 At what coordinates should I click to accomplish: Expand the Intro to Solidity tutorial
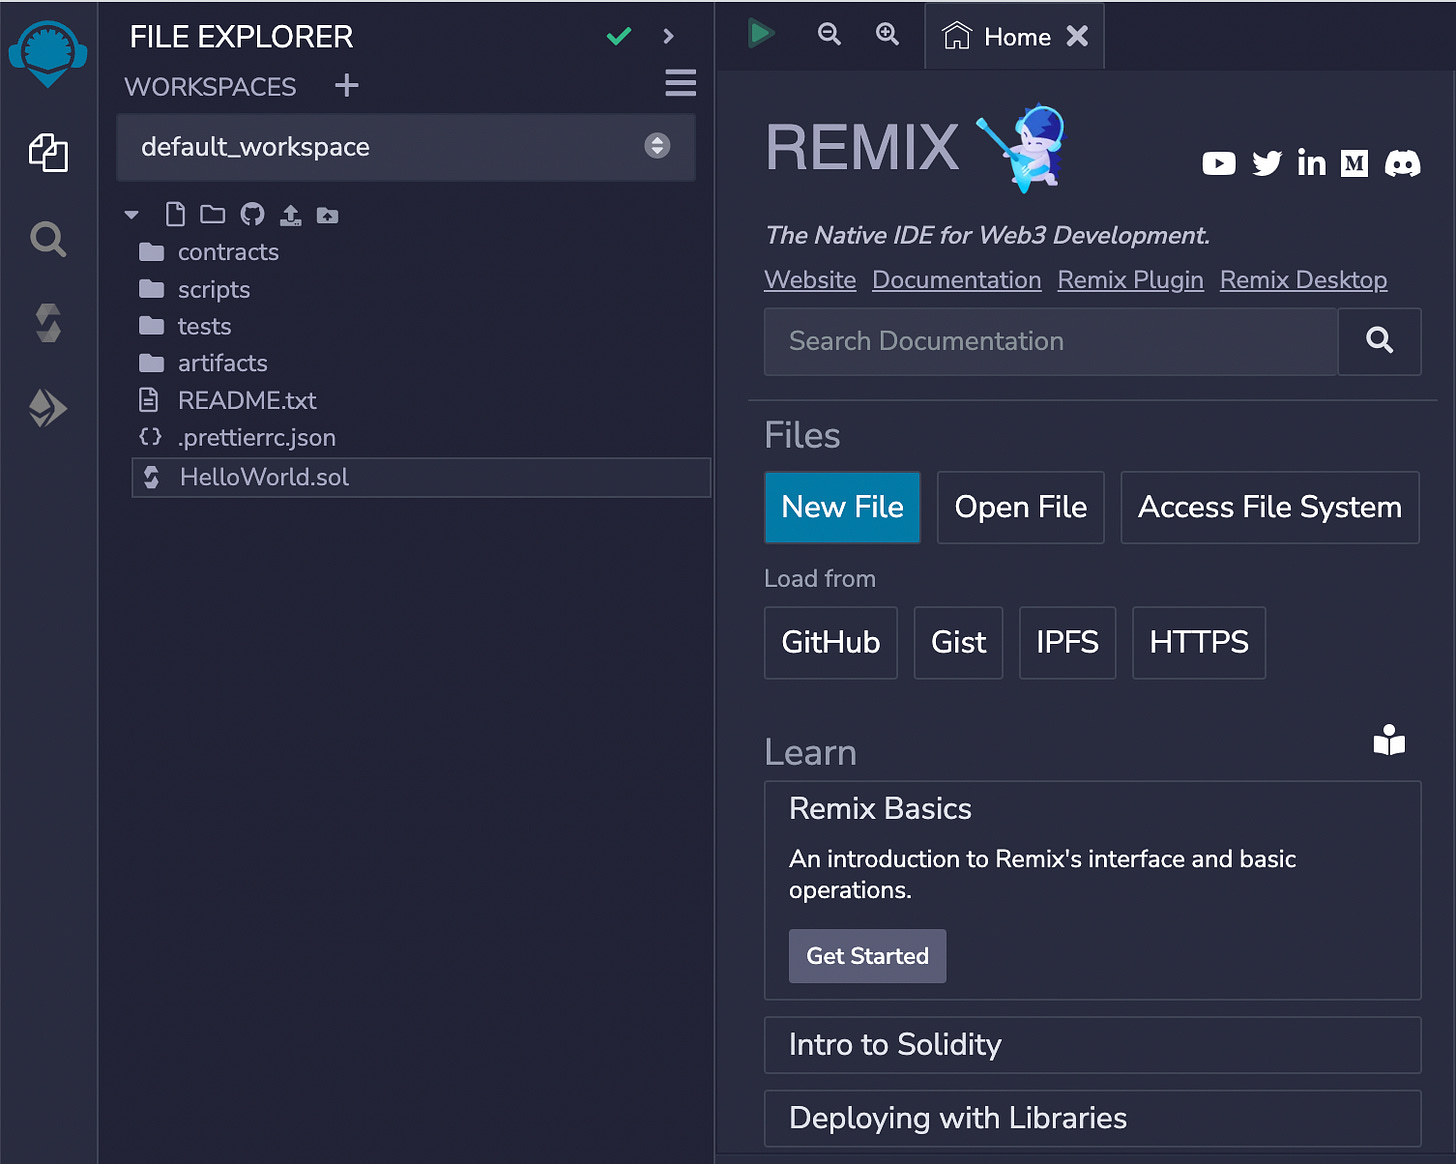pyautogui.click(x=1093, y=1045)
